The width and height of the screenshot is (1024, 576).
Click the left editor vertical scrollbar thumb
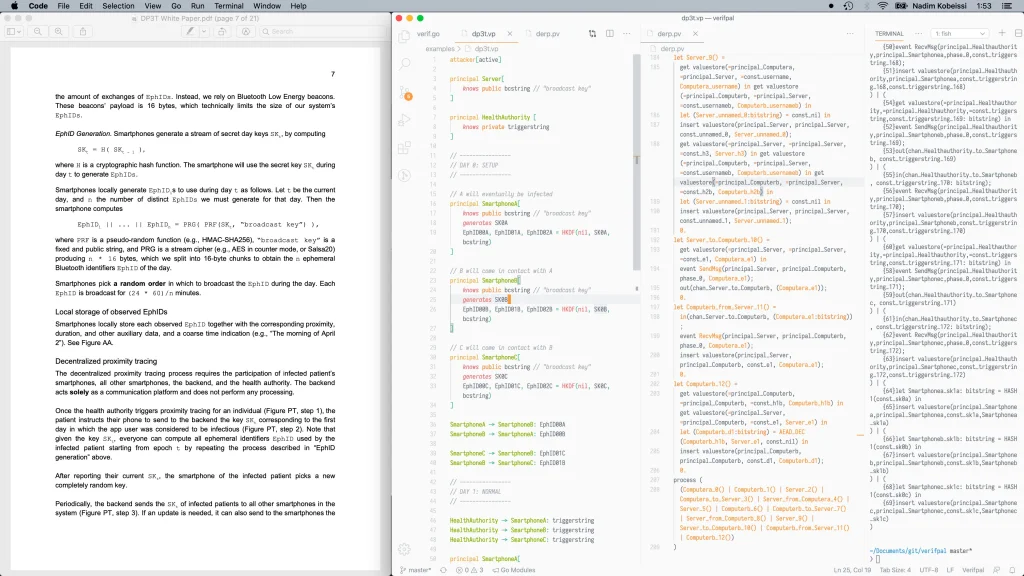(637, 160)
